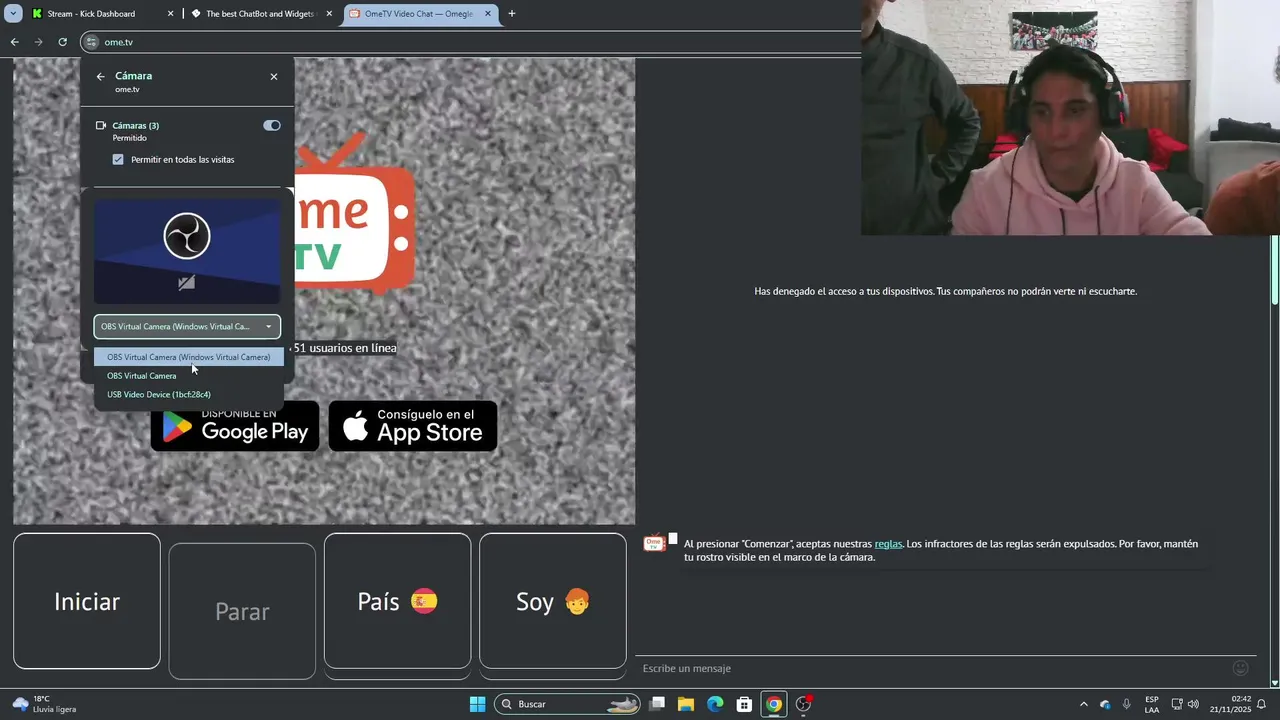This screenshot has height=720, width=1280.
Task: Uncheck Permitir en todas las visitas
Action: coord(118,159)
